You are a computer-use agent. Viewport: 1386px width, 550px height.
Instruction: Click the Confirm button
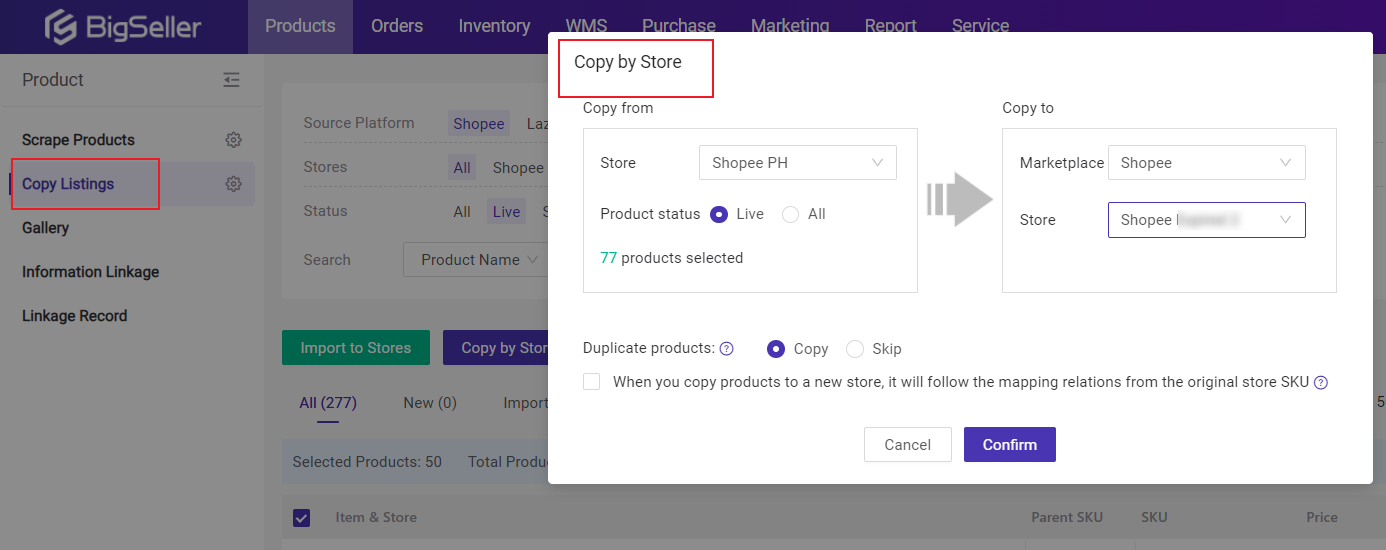[x=1009, y=445]
